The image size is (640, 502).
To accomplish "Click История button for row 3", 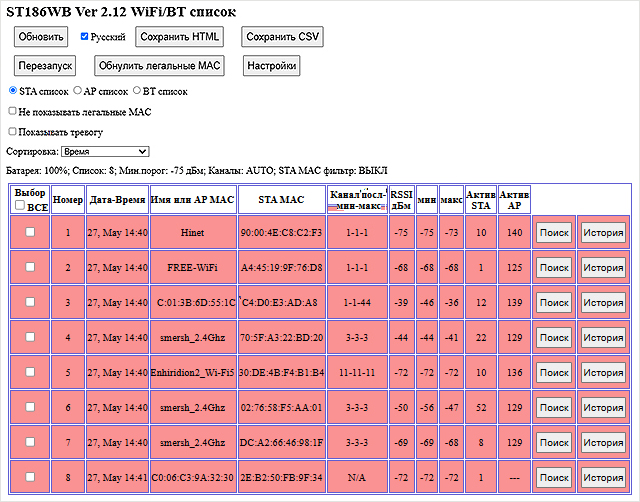I will pyautogui.click(x=603, y=303).
